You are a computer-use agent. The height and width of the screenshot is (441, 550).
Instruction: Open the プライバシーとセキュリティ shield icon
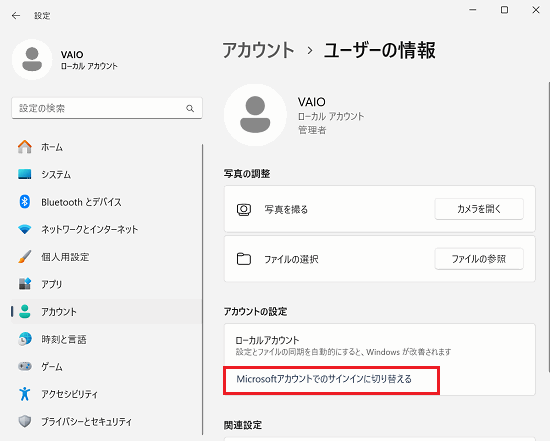pyautogui.click(x=25, y=421)
